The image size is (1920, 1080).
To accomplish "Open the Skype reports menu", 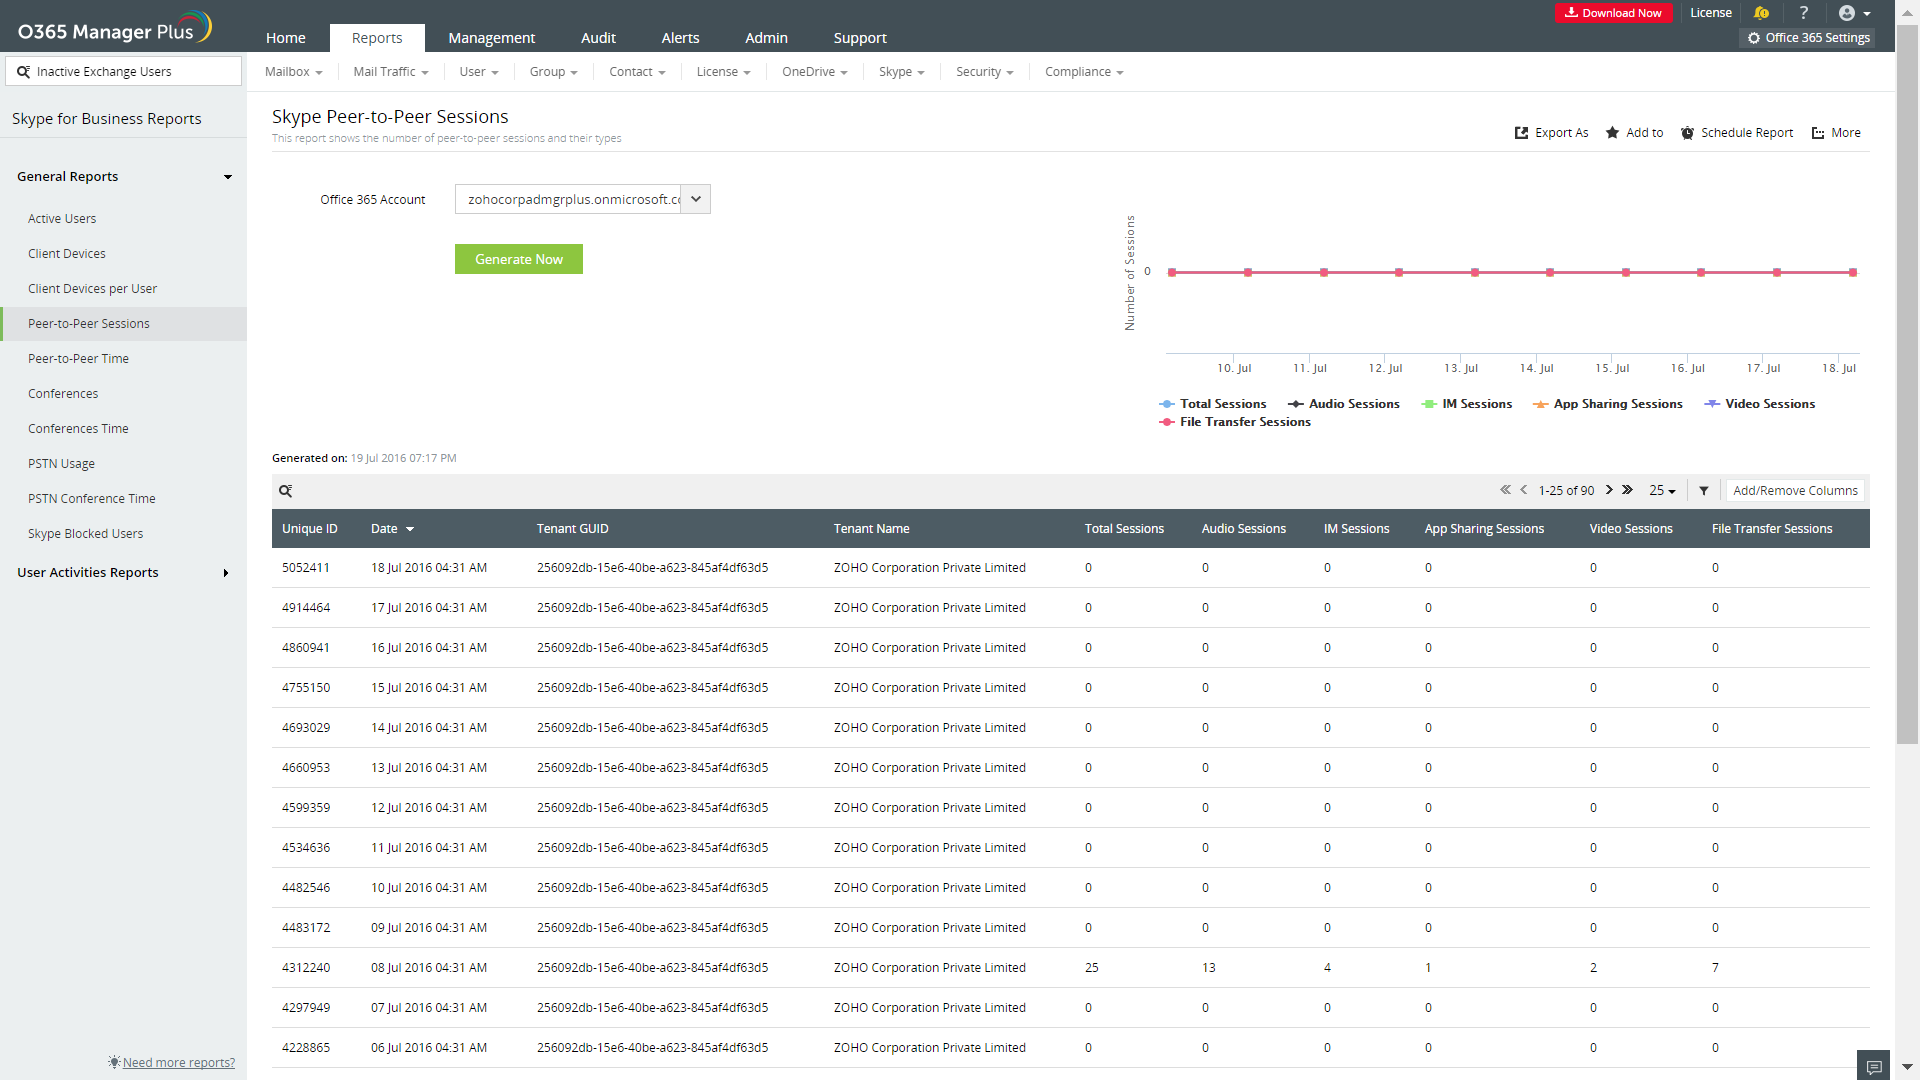I will (901, 72).
